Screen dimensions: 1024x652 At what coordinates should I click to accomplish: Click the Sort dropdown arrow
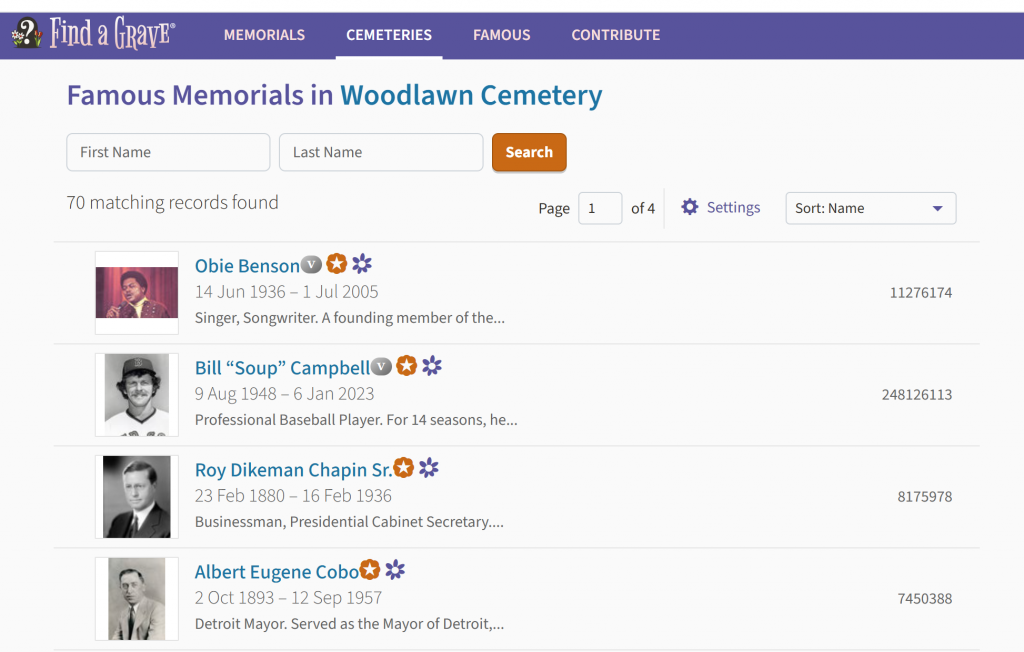point(938,208)
